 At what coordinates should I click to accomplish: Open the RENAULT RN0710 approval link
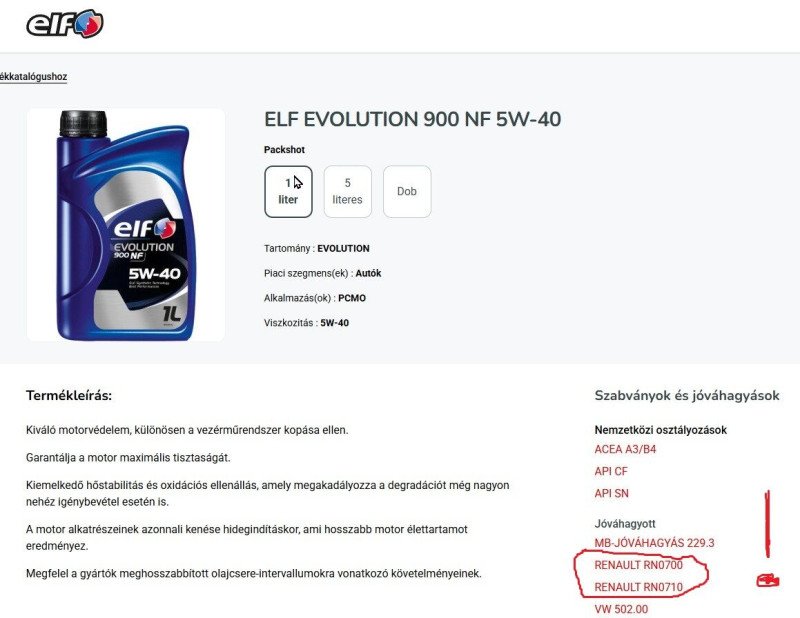coord(638,587)
